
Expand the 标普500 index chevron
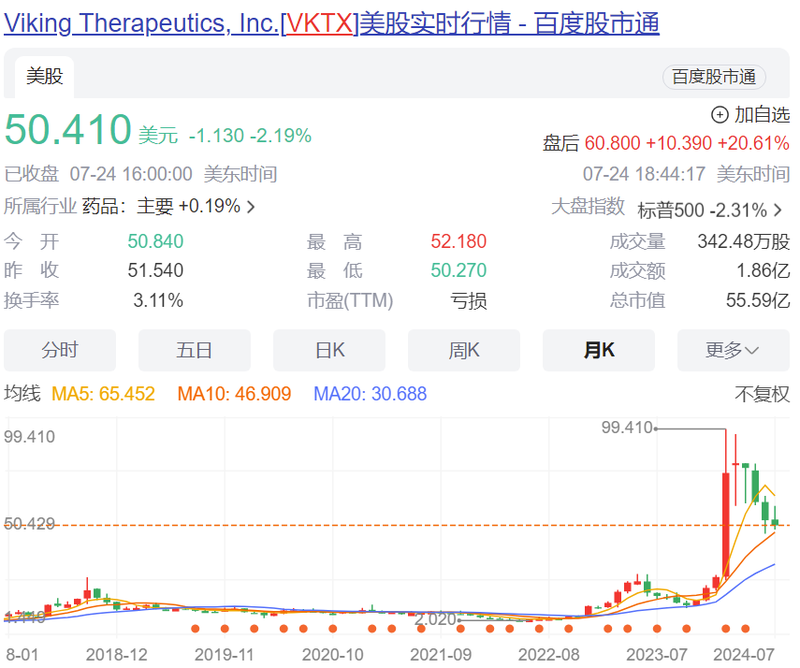pyautogui.click(x=778, y=210)
